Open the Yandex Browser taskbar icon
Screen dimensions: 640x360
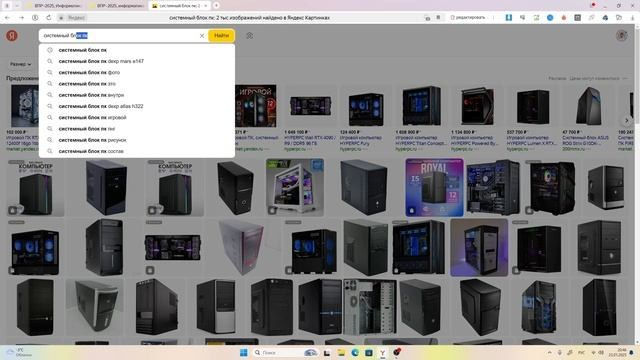pyautogui.click(x=382, y=353)
